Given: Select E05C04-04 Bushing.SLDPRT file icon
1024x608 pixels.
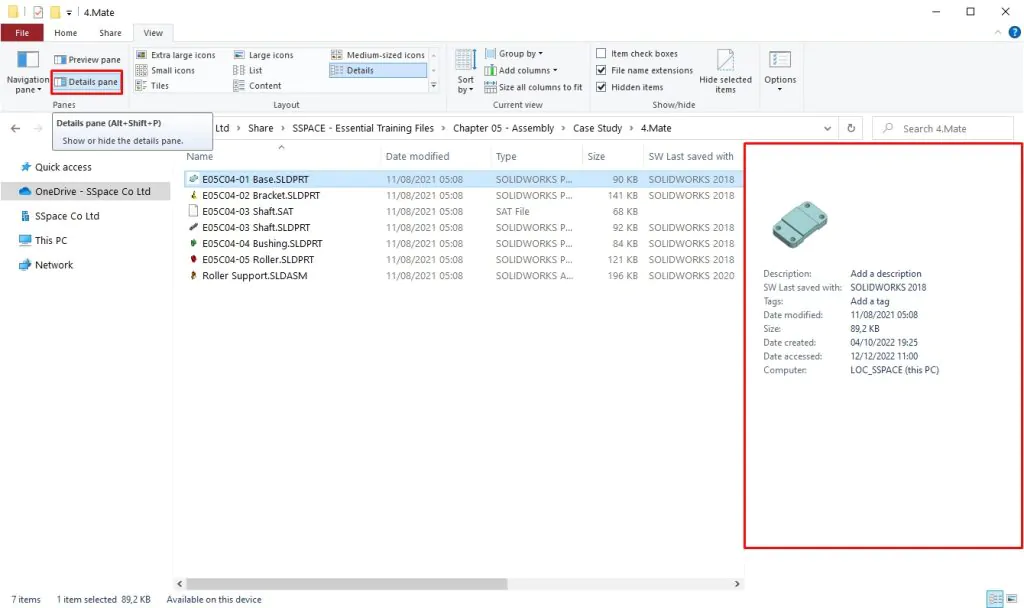Looking at the screenshot, I should click(193, 243).
